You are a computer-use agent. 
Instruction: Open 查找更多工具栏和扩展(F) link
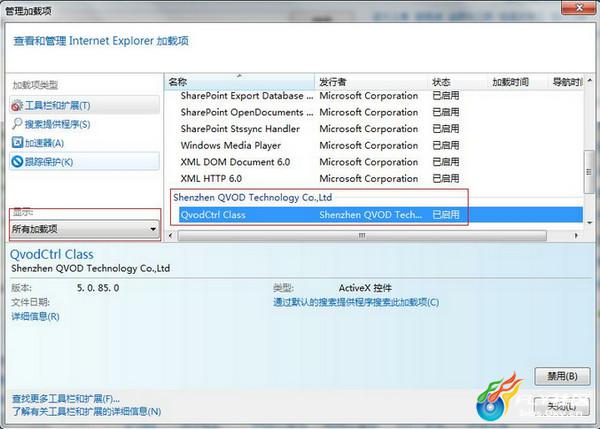[65, 399]
